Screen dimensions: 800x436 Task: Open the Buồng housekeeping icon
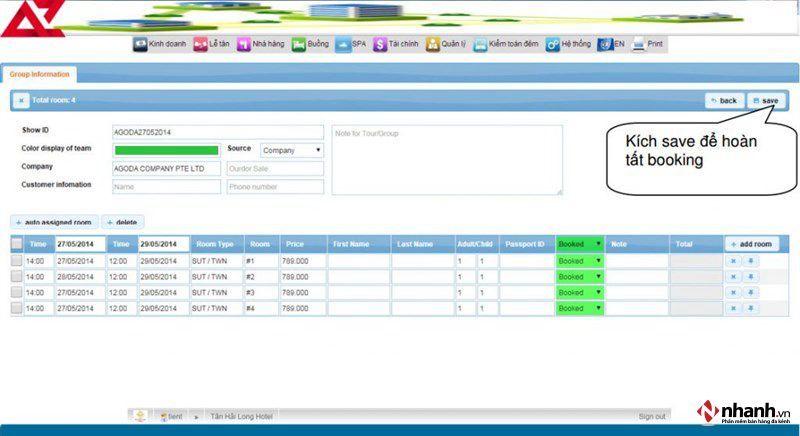(298, 44)
